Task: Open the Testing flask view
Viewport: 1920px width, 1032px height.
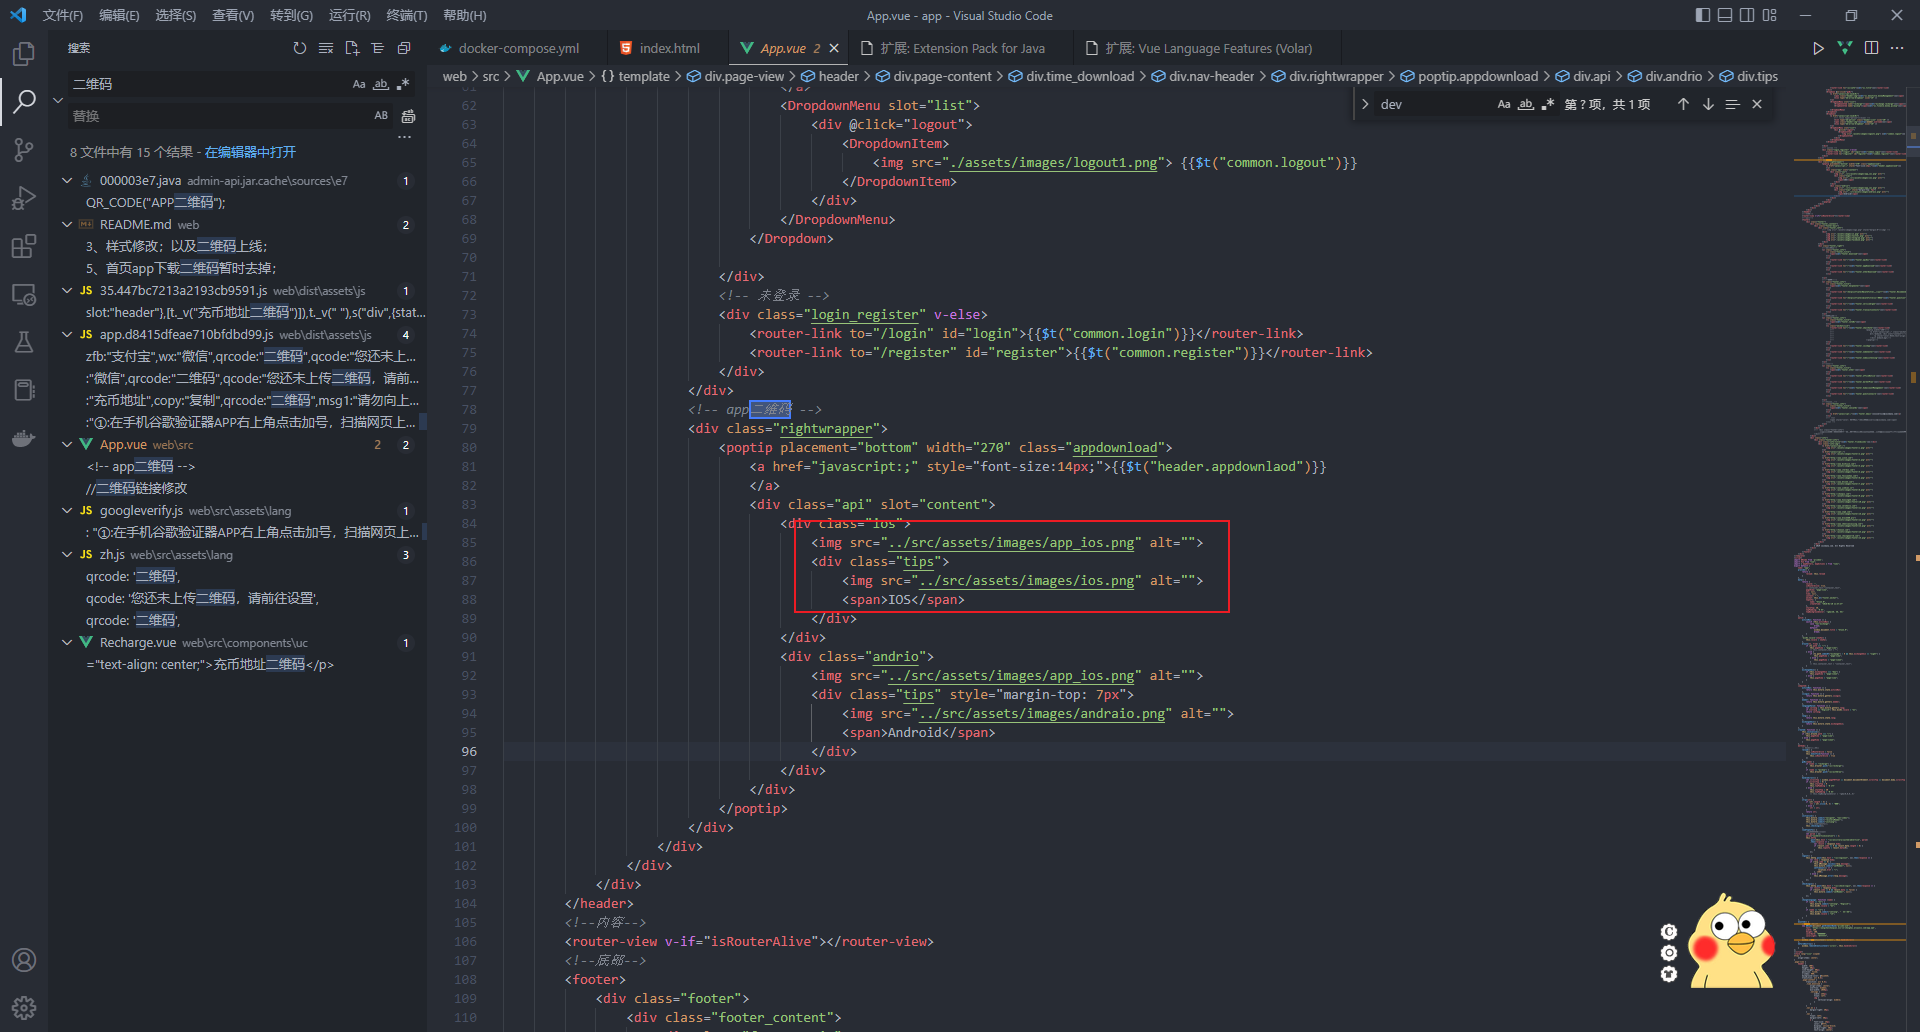Action: [24, 342]
